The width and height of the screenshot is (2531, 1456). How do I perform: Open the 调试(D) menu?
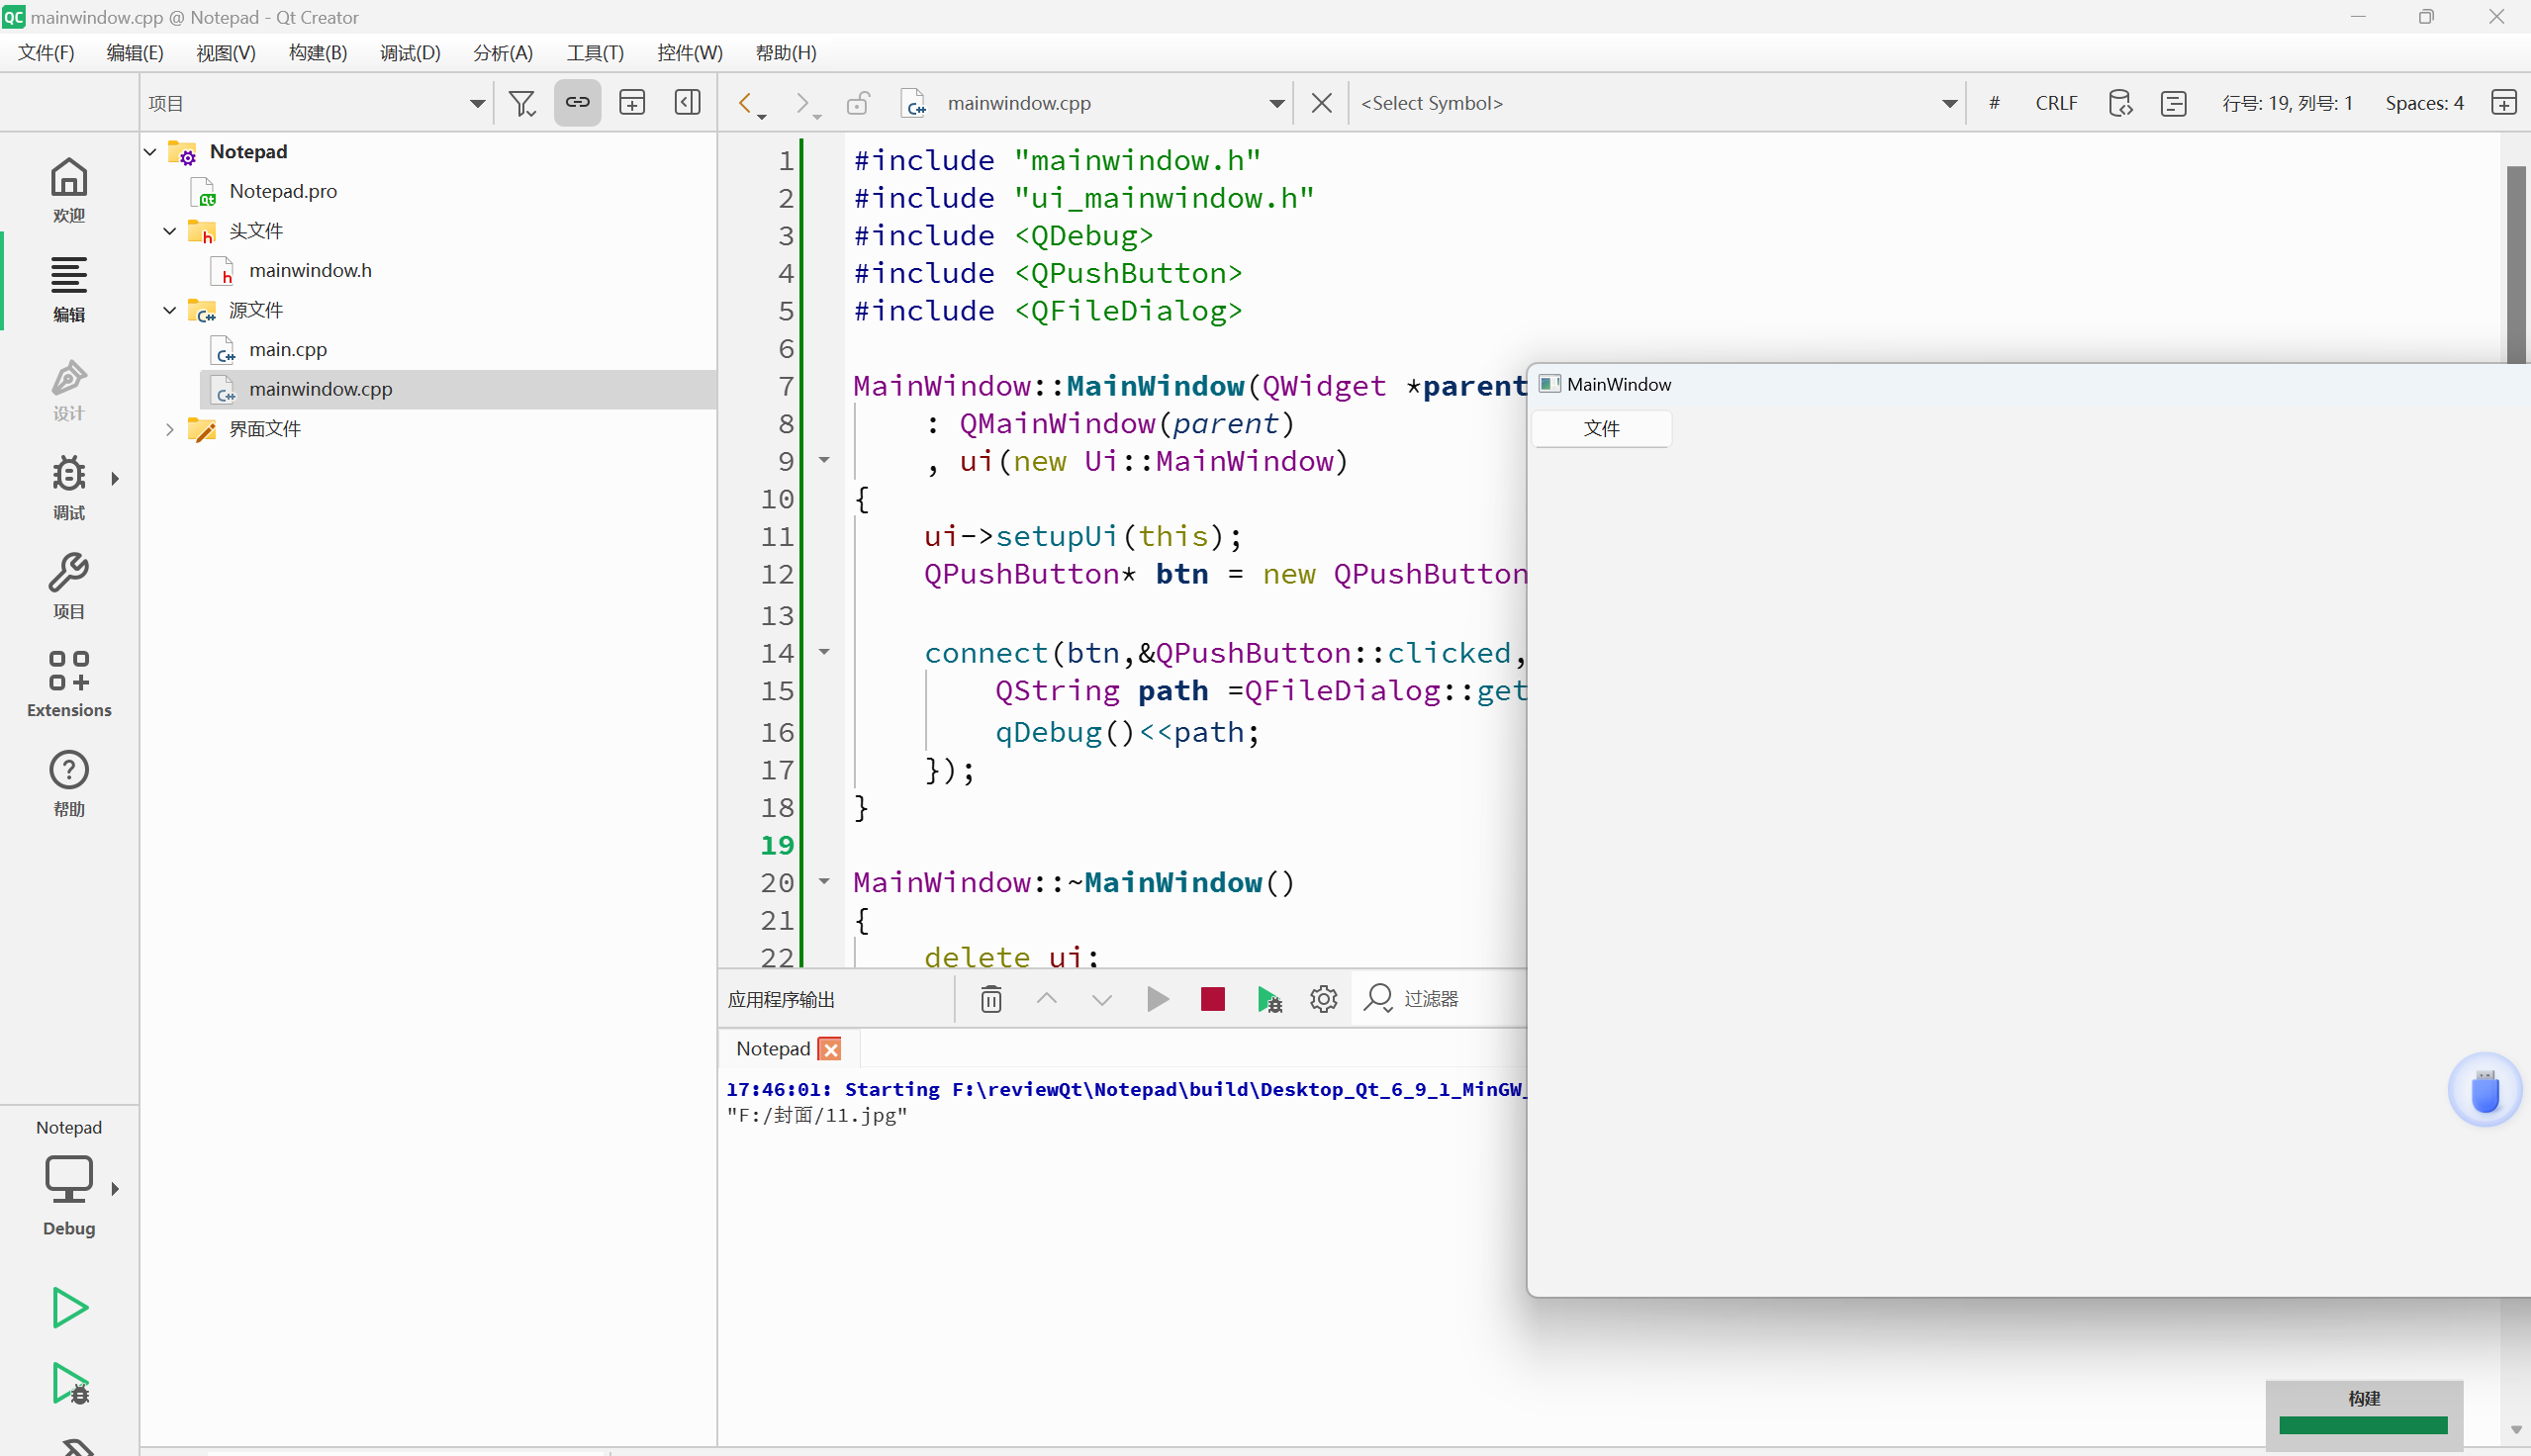(x=410, y=53)
